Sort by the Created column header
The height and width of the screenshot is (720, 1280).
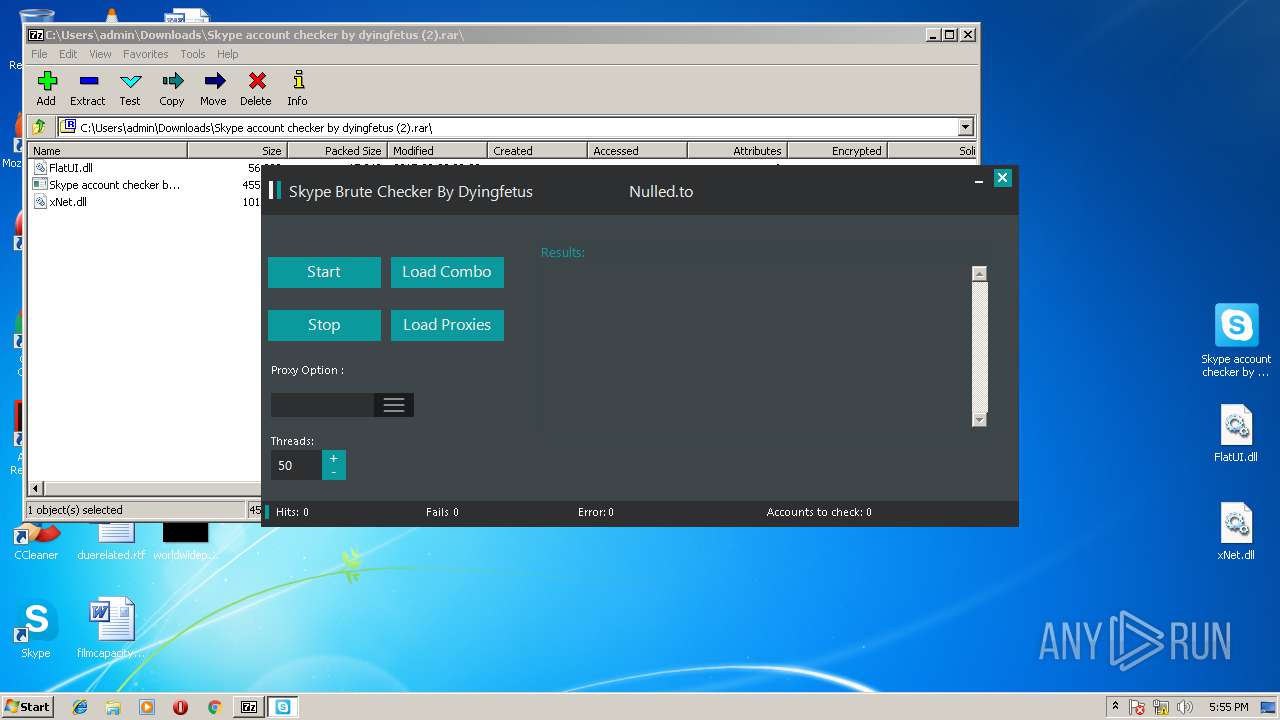[538, 151]
